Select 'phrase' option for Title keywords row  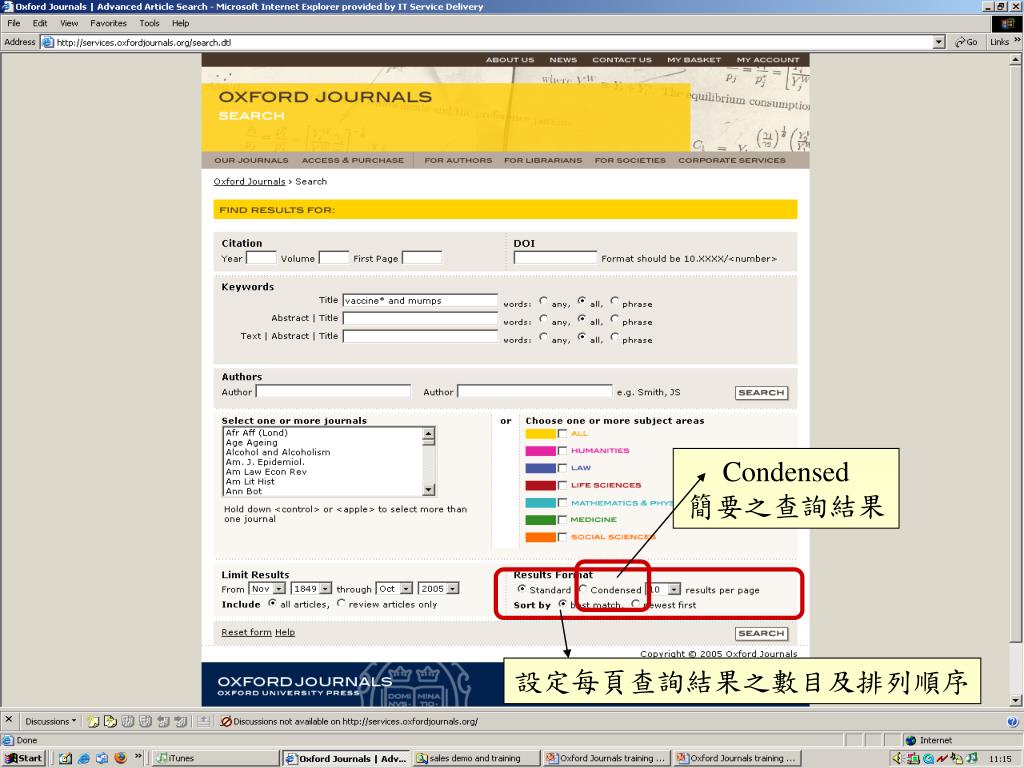click(x=615, y=301)
